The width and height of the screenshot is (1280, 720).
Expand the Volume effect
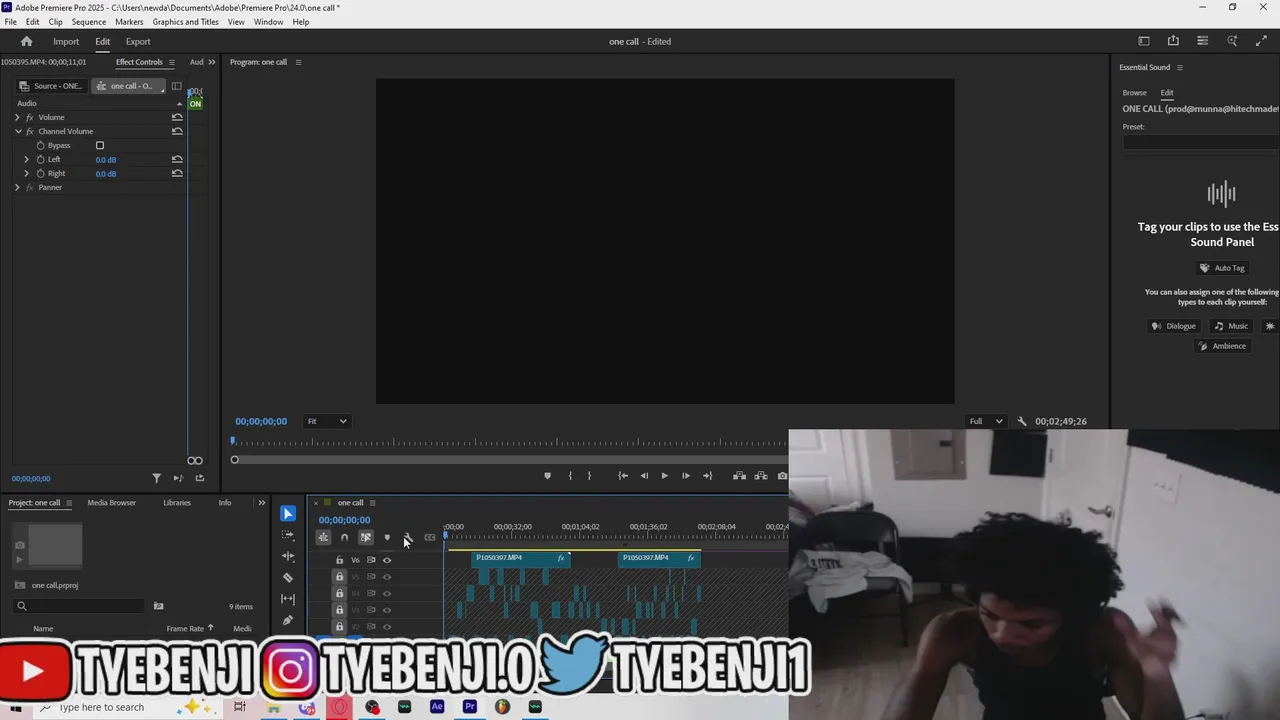[17, 117]
